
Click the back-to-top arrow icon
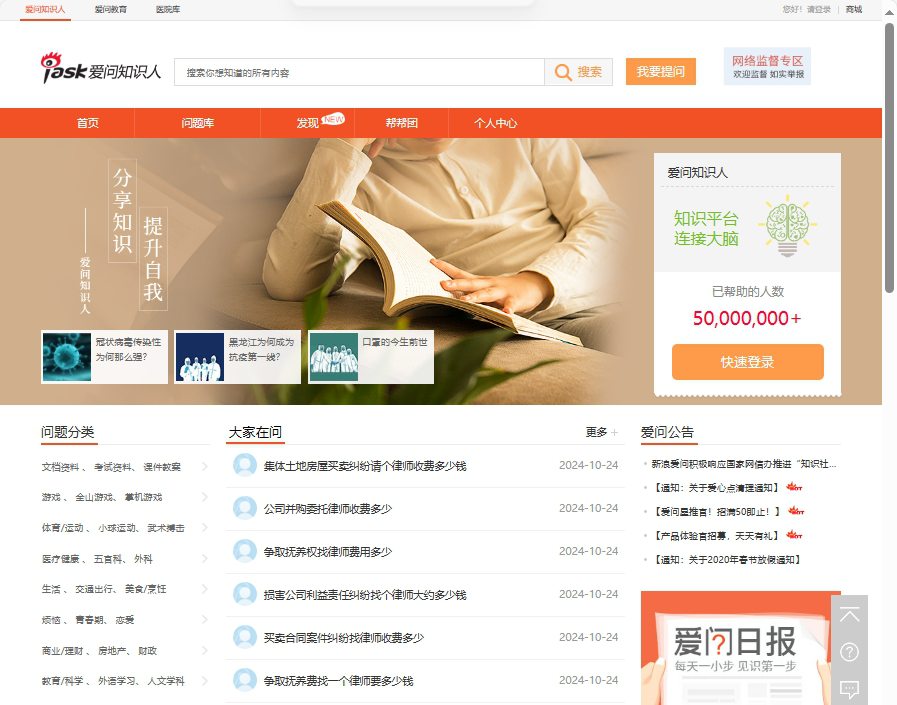(x=849, y=615)
